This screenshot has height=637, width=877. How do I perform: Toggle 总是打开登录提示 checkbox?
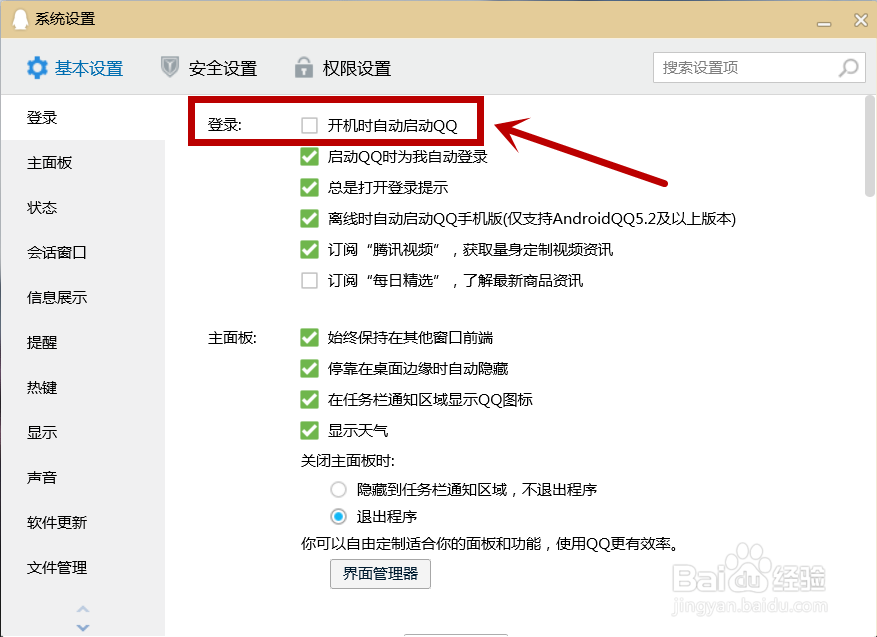(309, 187)
